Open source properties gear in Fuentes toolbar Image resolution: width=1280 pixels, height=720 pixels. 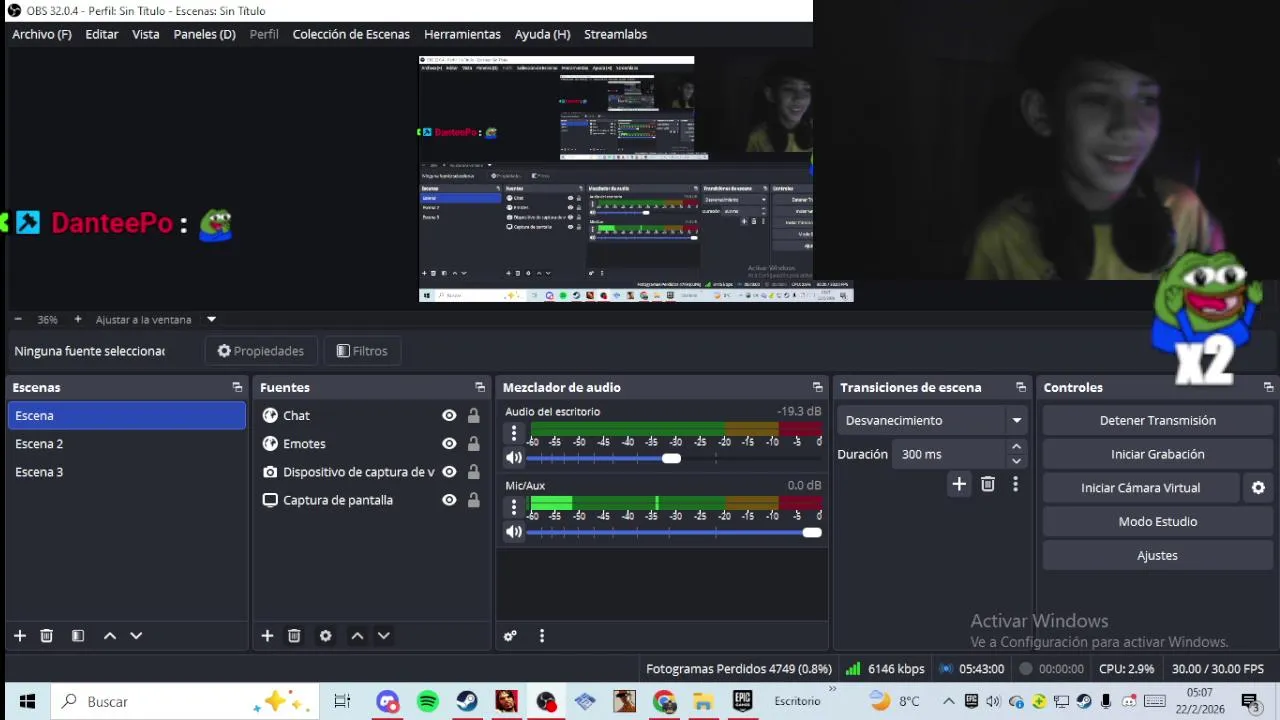(x=325, y=636)
